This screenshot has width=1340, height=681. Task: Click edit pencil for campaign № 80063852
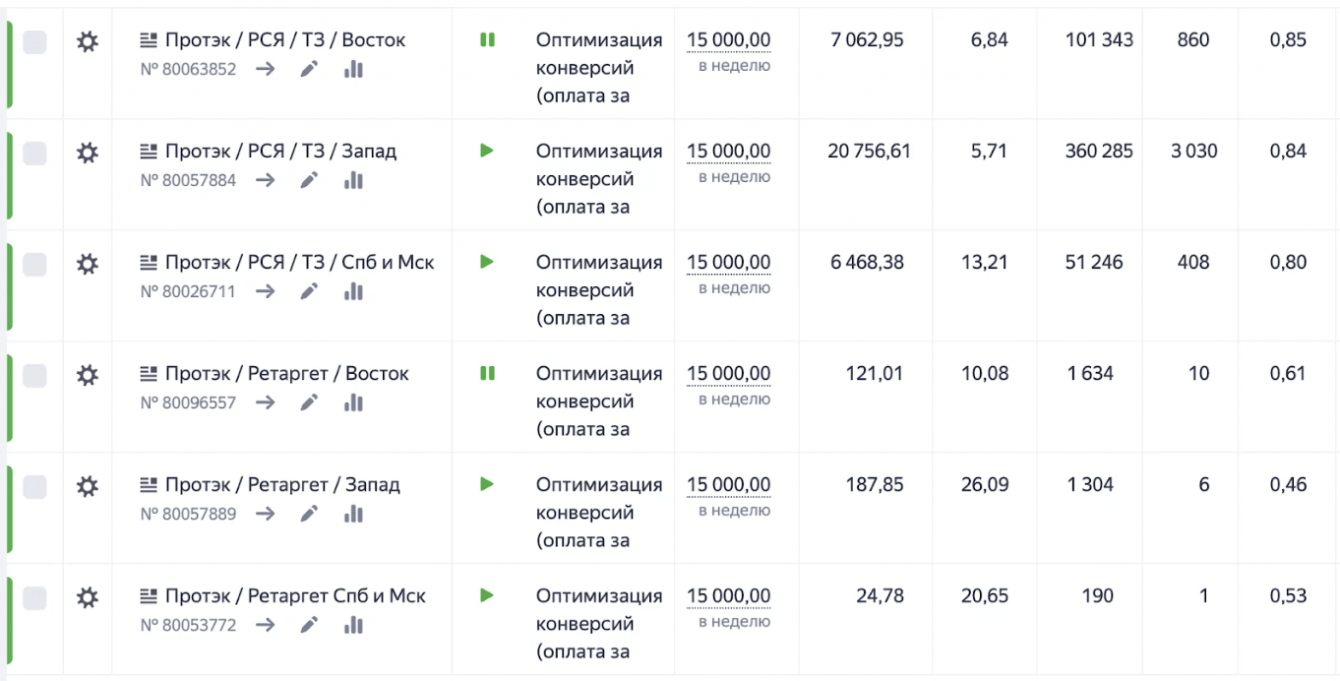click(x=309, y=70)
